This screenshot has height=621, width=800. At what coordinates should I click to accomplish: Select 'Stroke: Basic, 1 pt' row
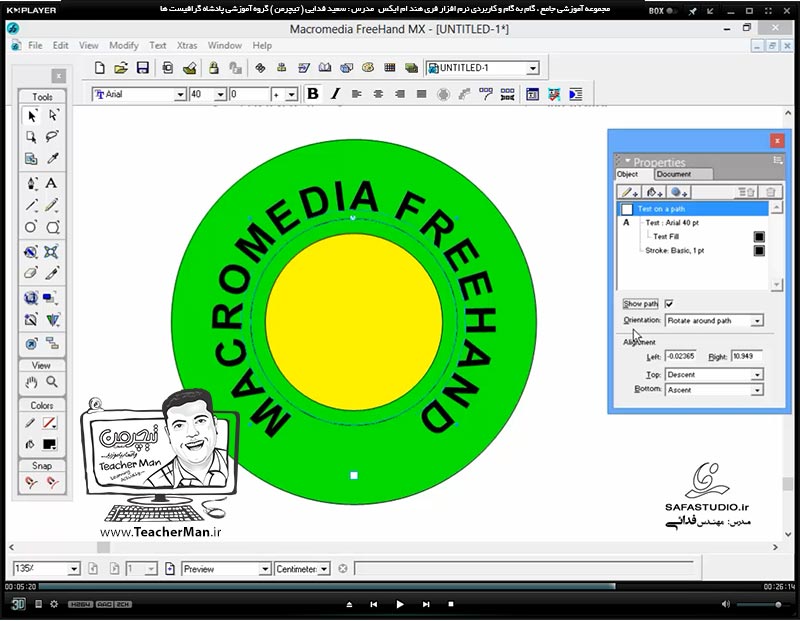click(x=692, y=251)
